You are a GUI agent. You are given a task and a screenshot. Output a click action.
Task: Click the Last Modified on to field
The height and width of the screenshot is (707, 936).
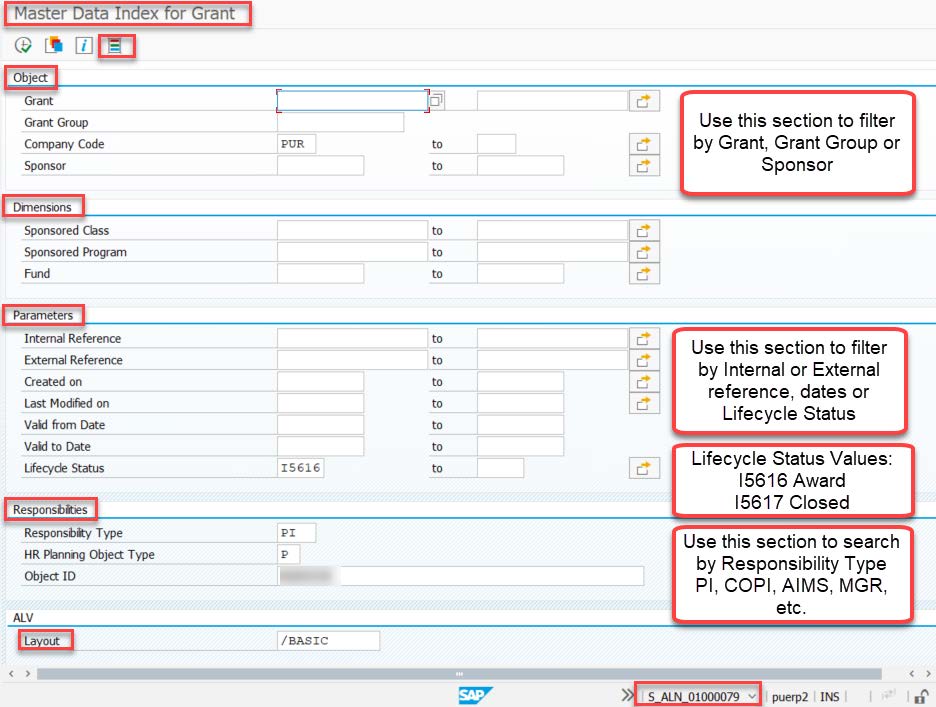pos(521,403)
